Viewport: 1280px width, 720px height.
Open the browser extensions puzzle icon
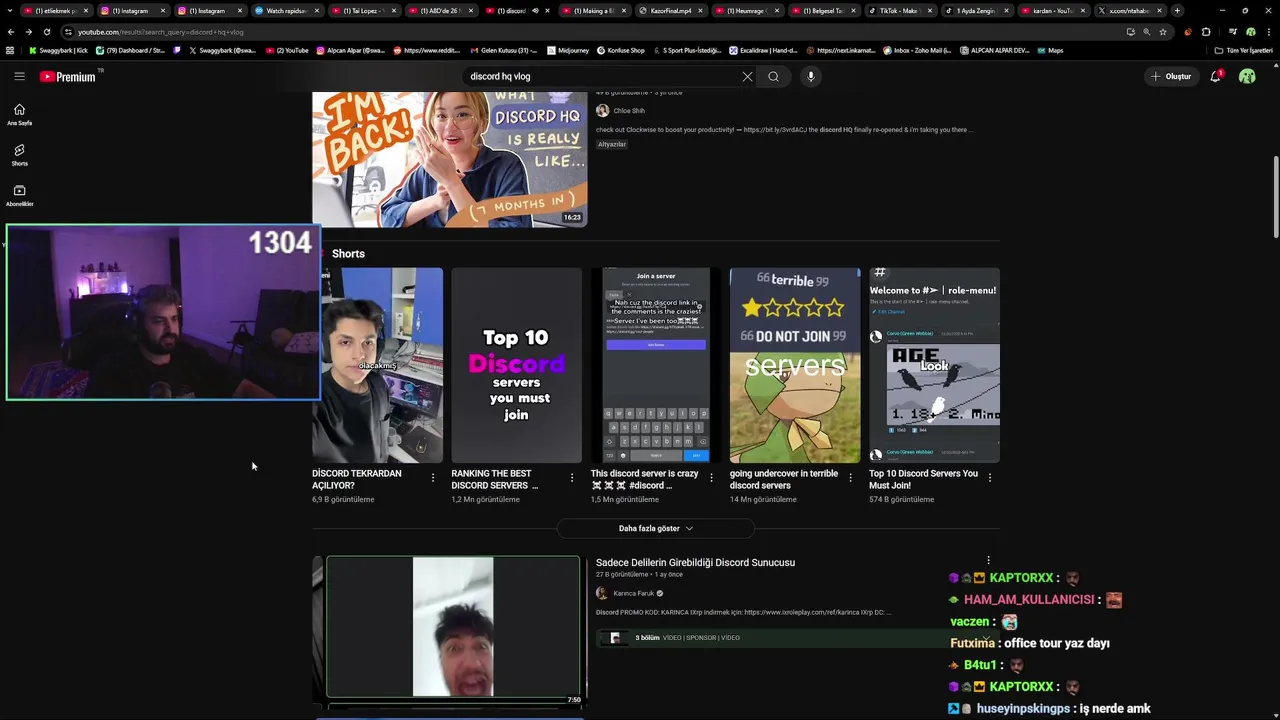[1205, 32]
